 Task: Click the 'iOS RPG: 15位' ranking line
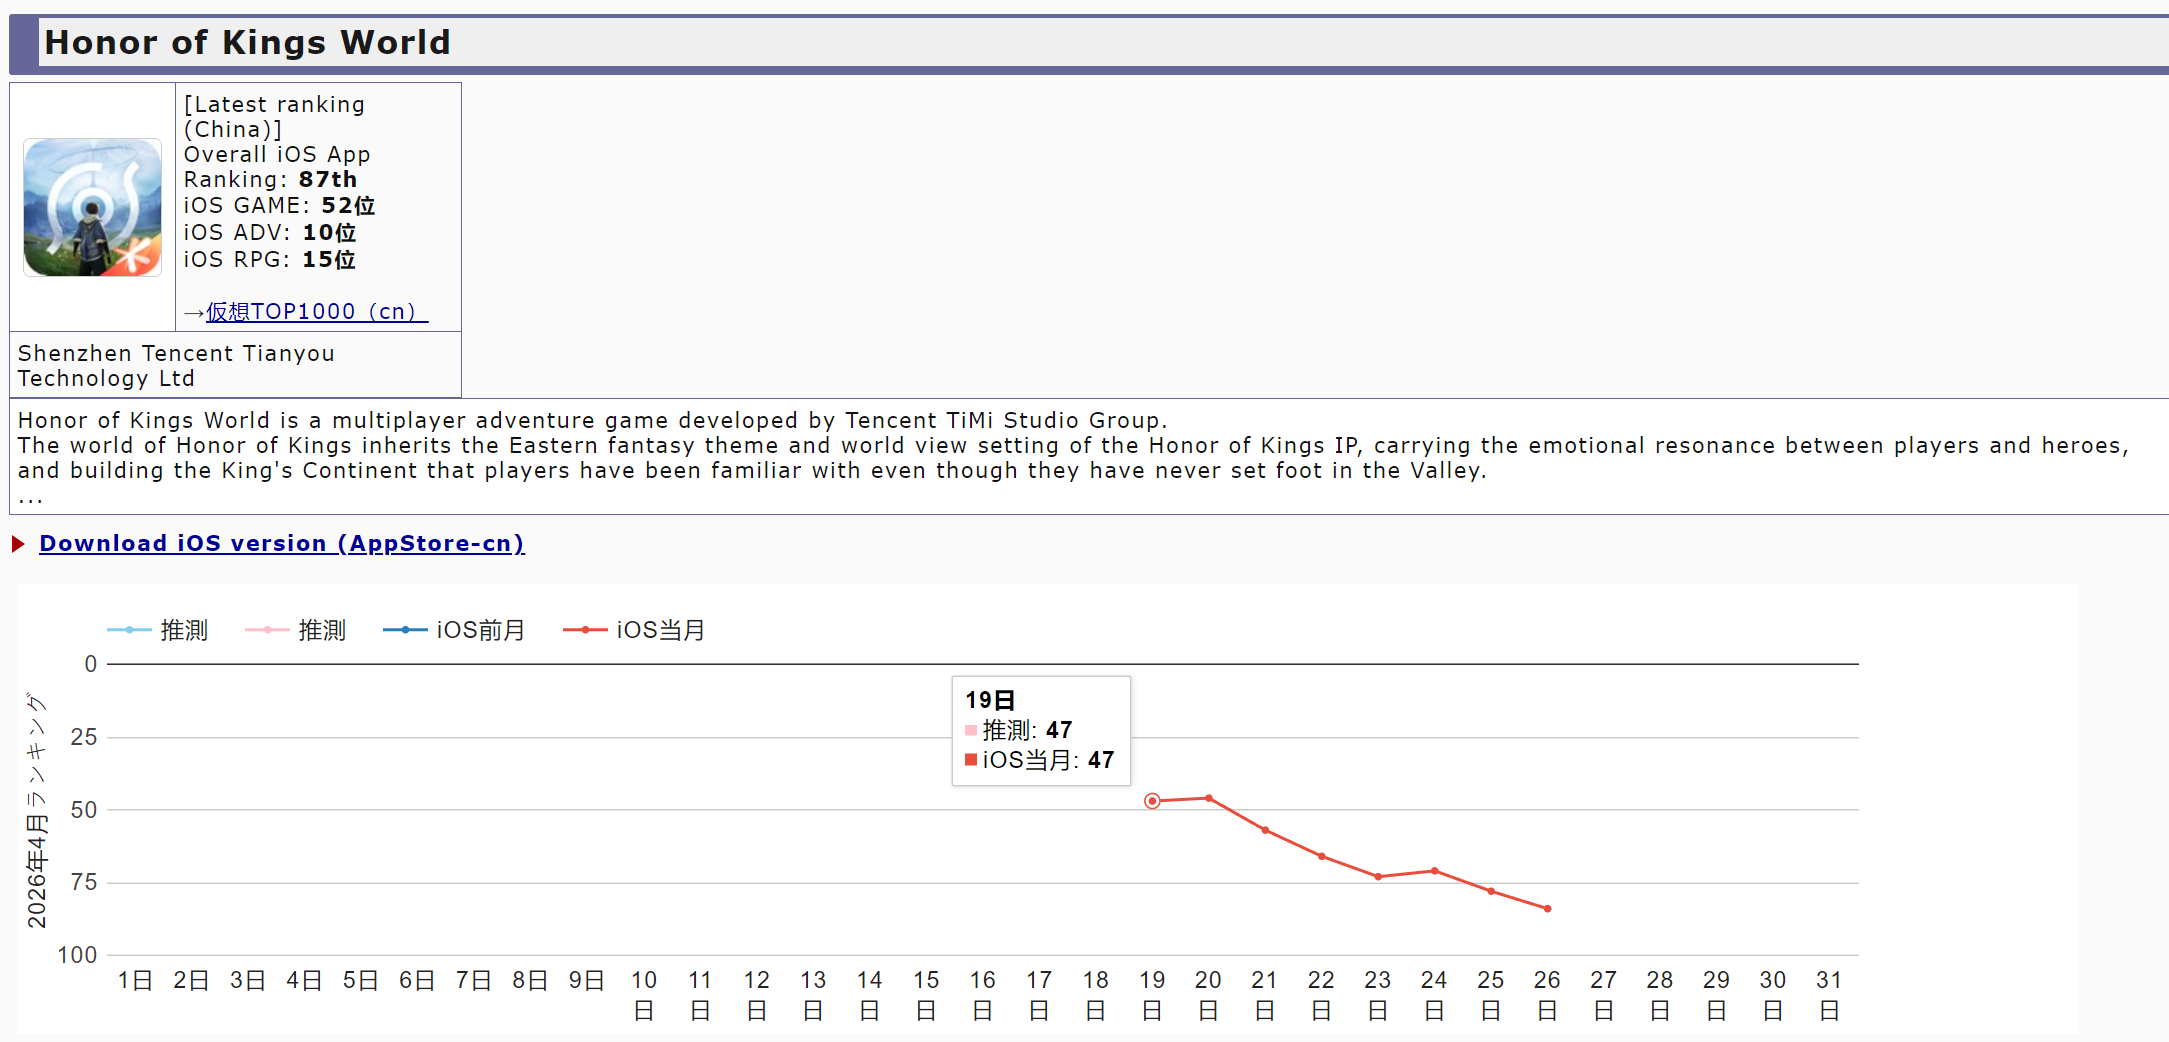(270, 259)
